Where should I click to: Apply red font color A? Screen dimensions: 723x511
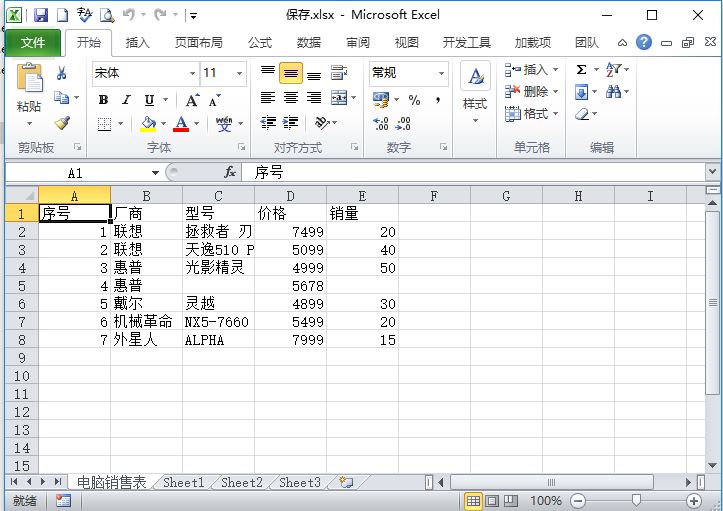click(x=181, y=124)
